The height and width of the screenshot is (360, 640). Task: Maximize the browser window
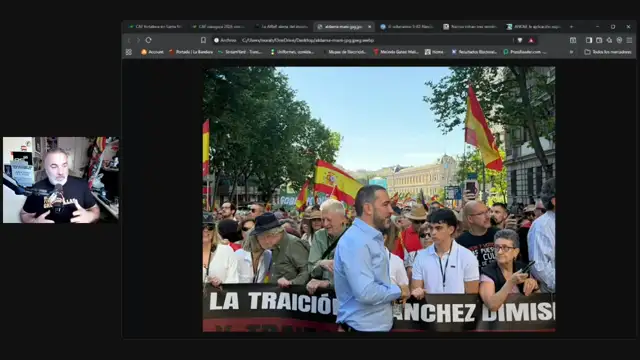[x=613, y=27]
